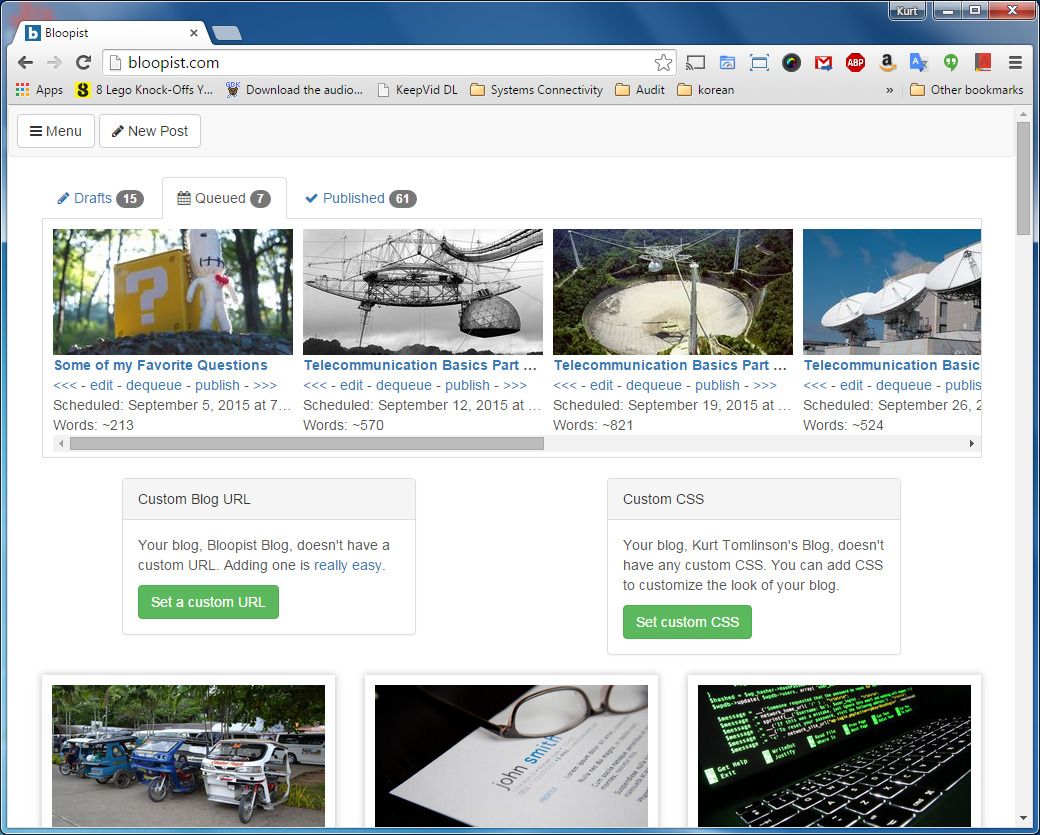Open the Some of my Favorite Questions thumbnail
Screen dimensions: 1040x835
pyautogui.click(x=172, y=290)
